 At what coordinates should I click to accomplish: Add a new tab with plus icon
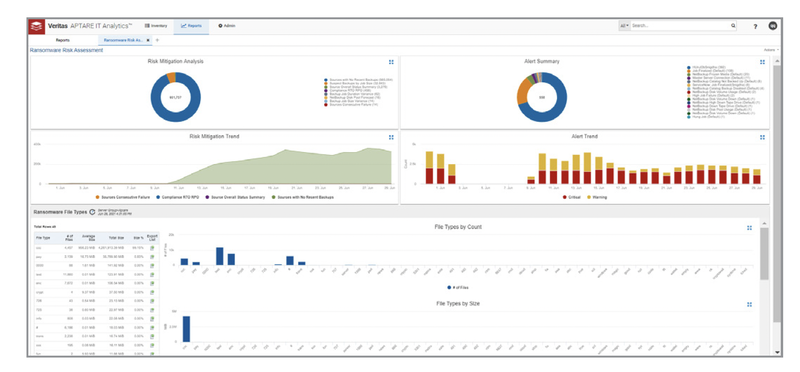tap(157, 40)
